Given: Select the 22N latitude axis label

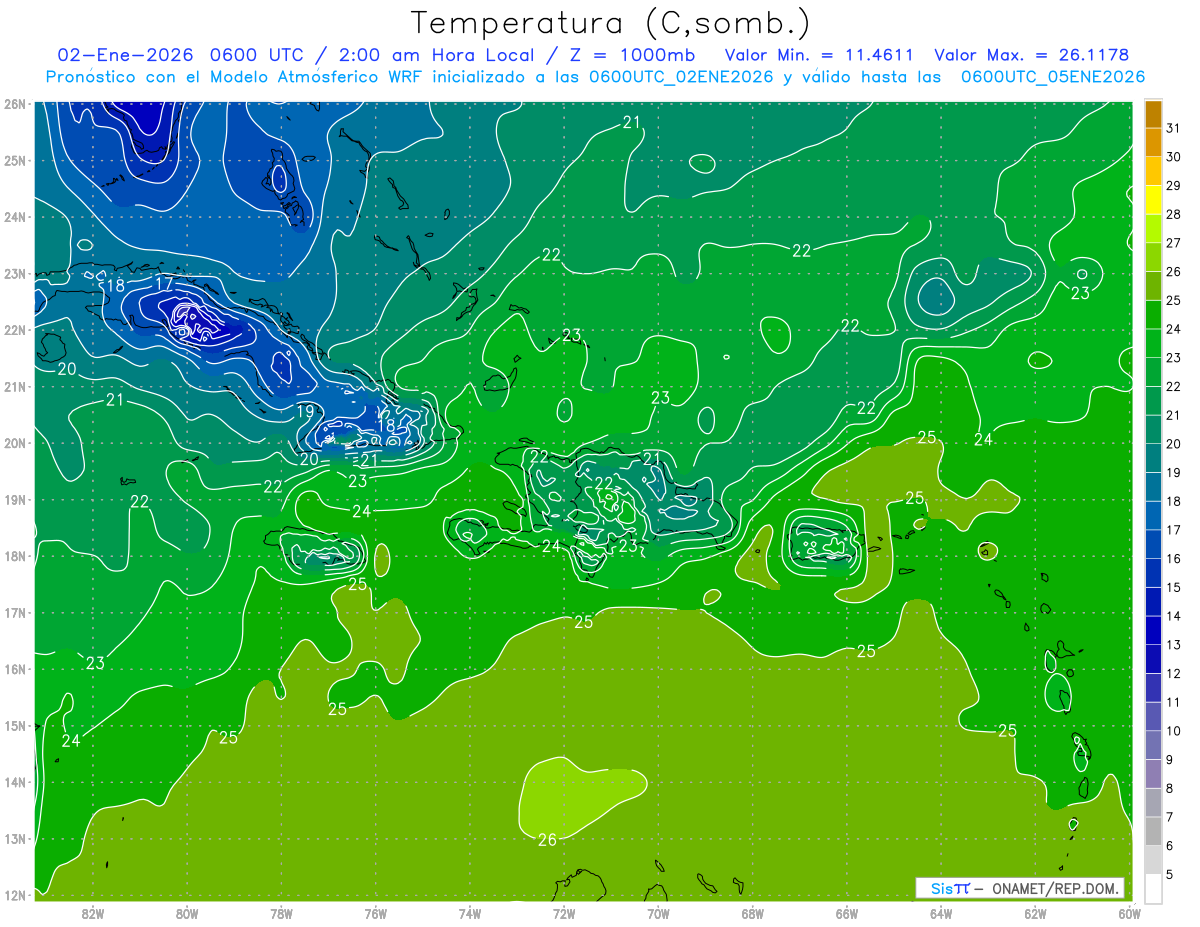Looking at the screenshot, I should coord(14,330).
